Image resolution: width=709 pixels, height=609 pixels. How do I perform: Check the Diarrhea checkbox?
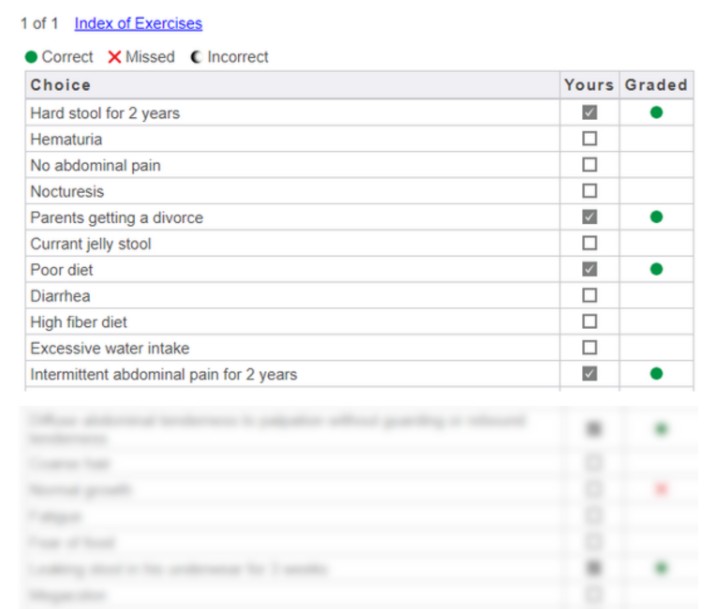[x=590, y=296]
